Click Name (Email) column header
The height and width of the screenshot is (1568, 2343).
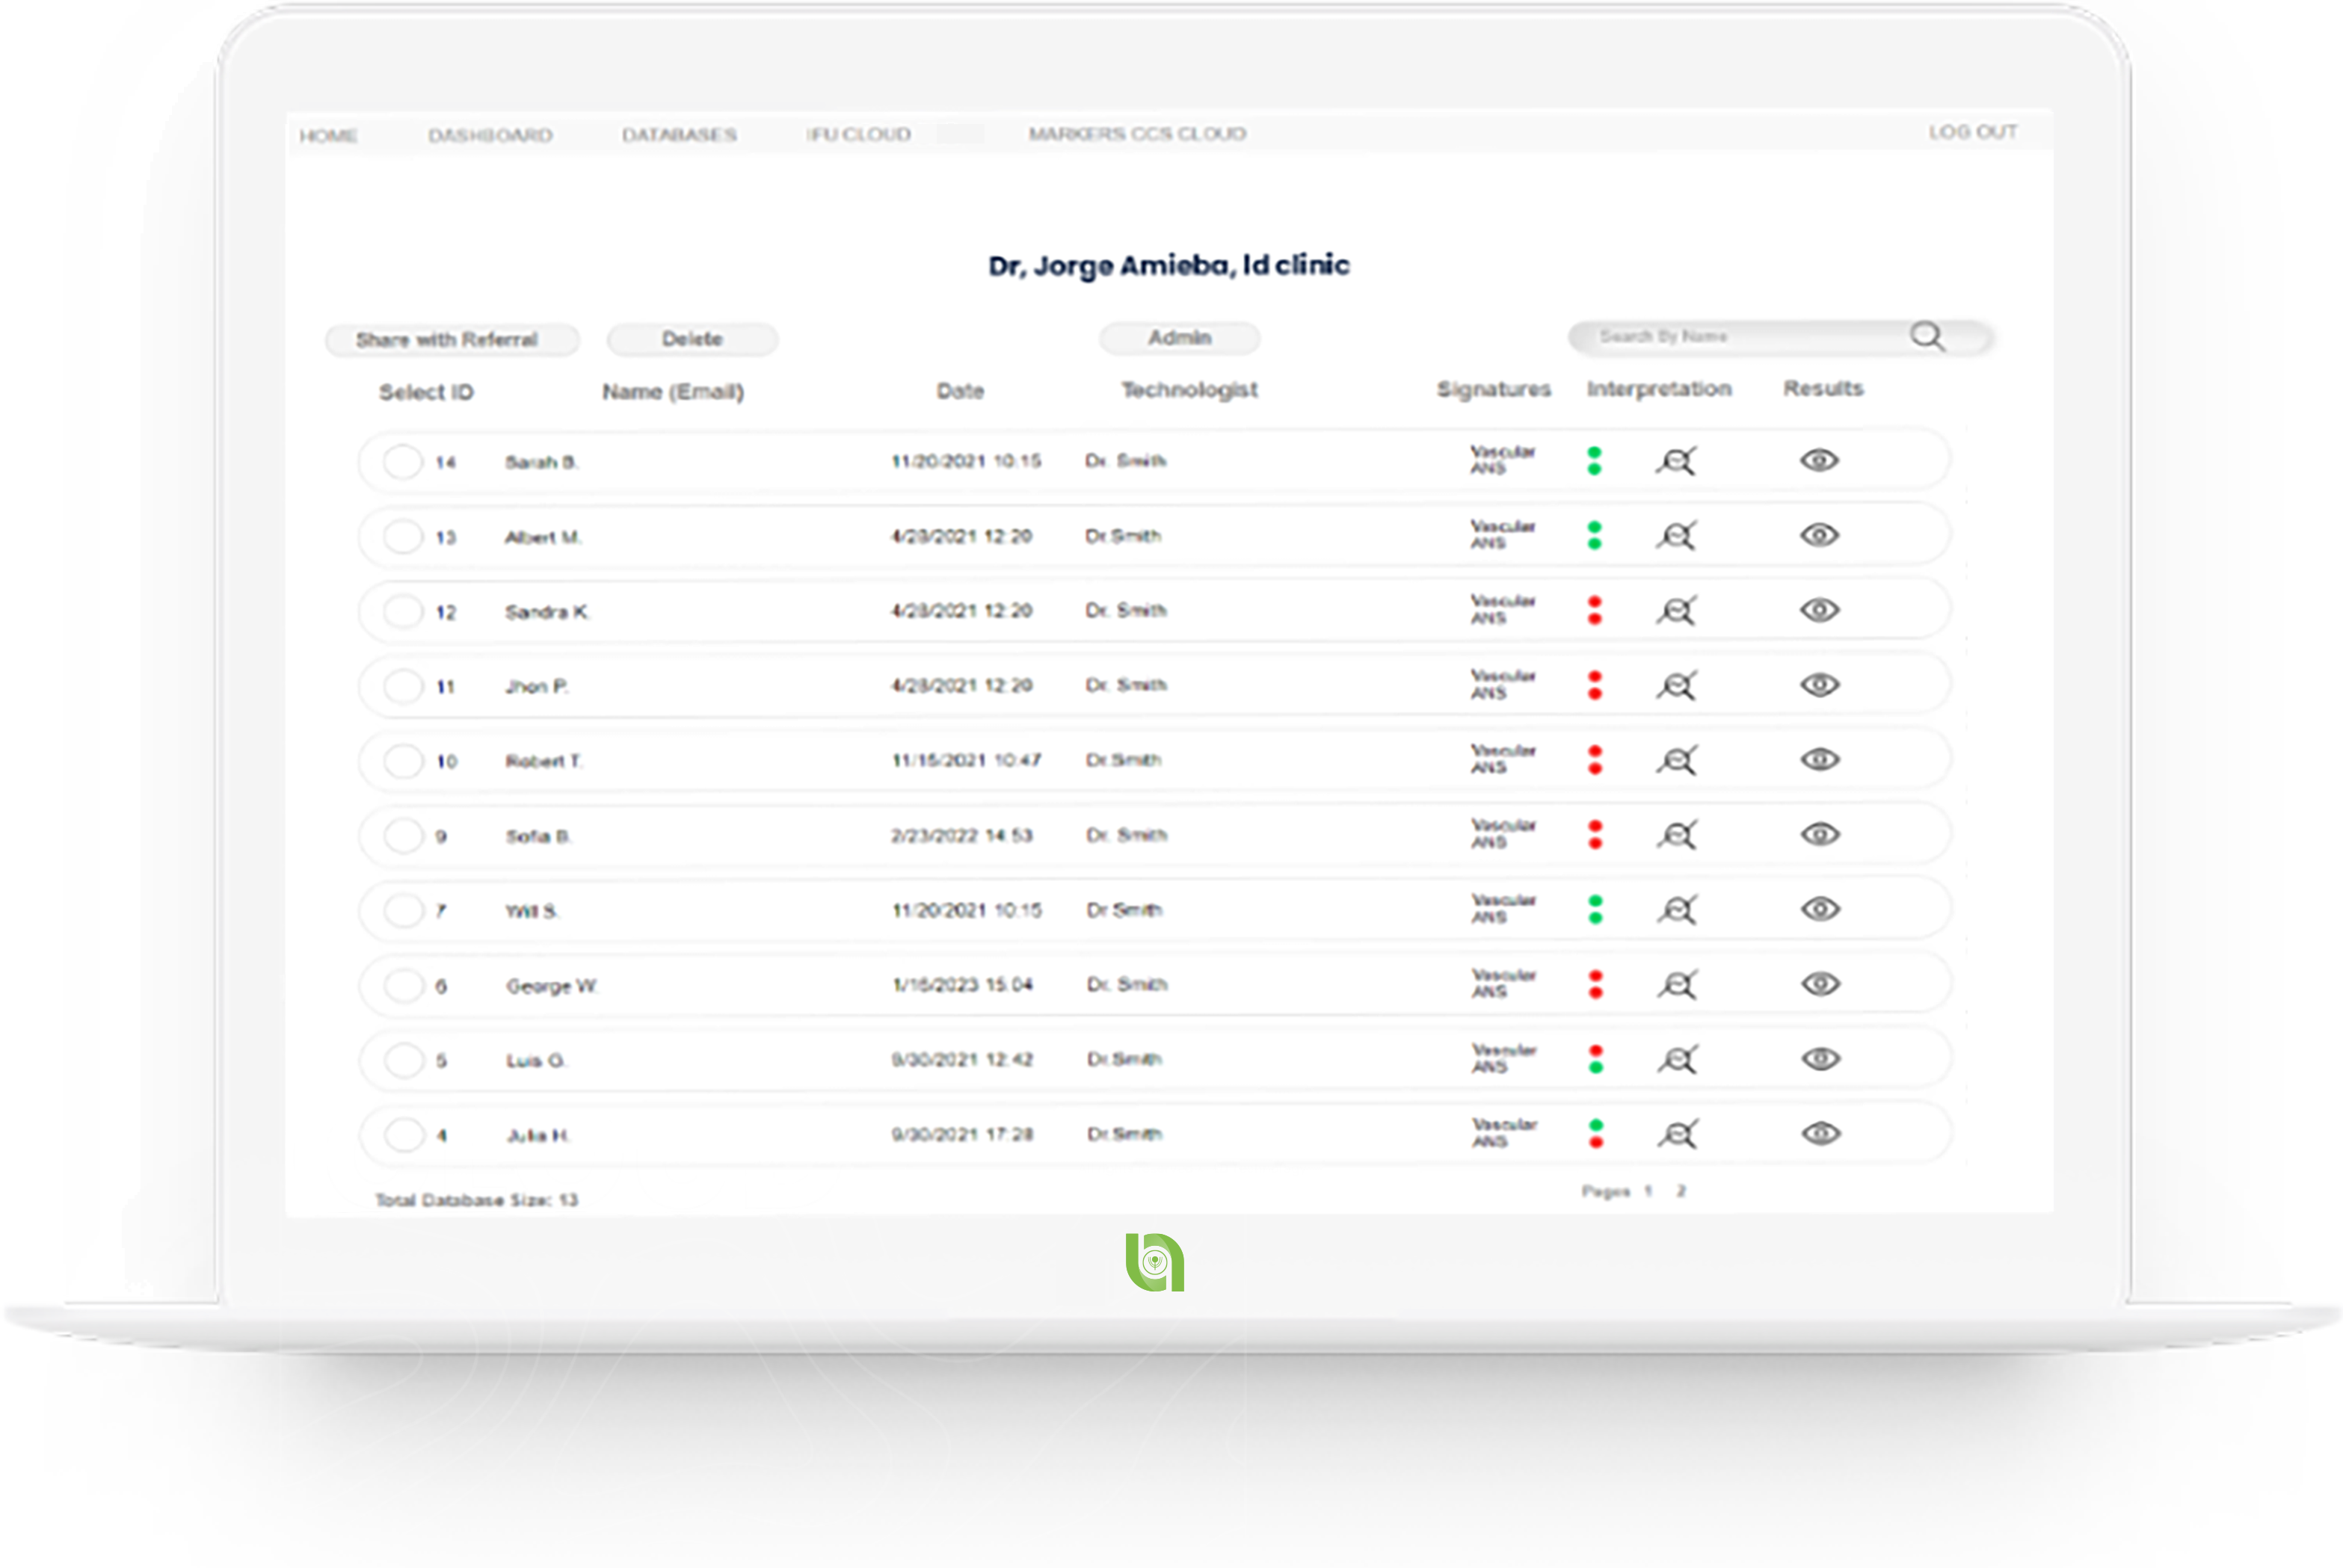pos(673,392)
